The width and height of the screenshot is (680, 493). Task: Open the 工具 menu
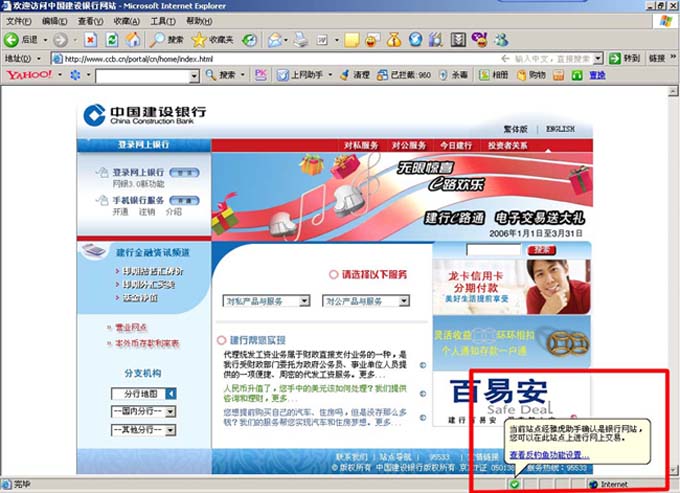coord(163,21)
